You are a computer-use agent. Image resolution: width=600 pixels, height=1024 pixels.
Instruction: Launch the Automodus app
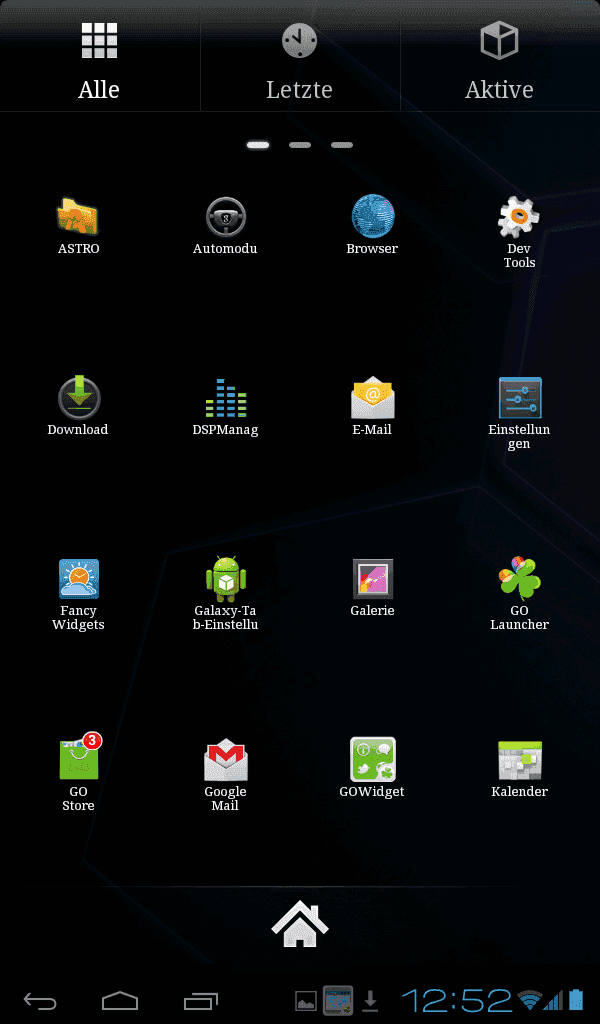click(x=225, y=217)
